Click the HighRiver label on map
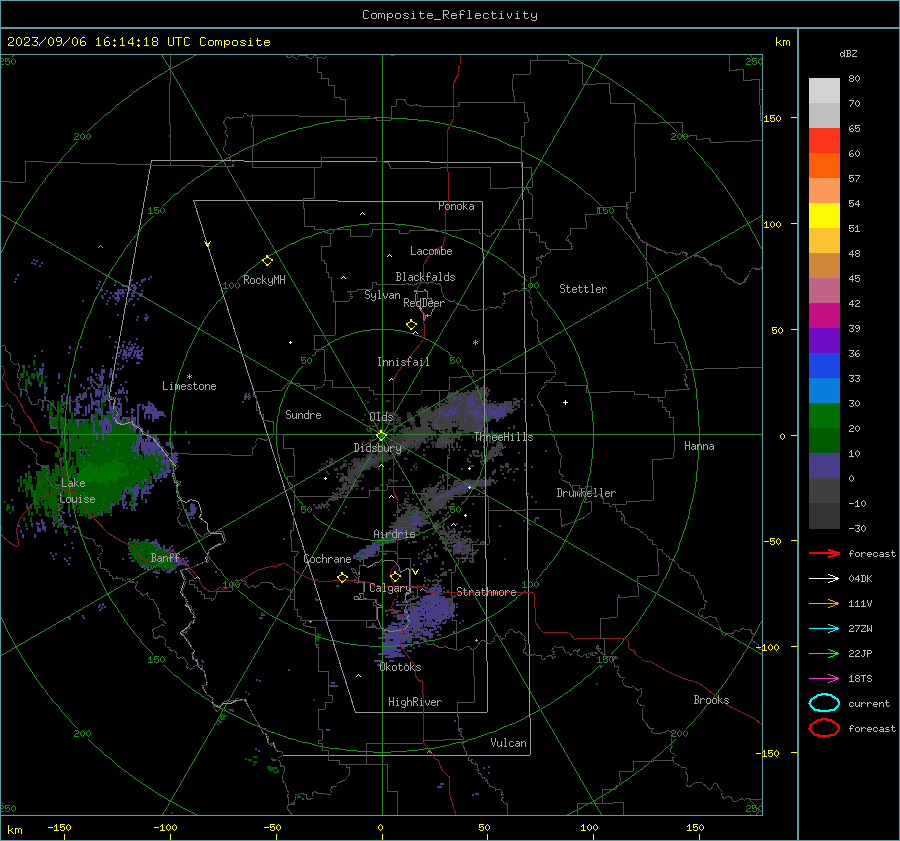The image size is (900, 841). (415, 702)
